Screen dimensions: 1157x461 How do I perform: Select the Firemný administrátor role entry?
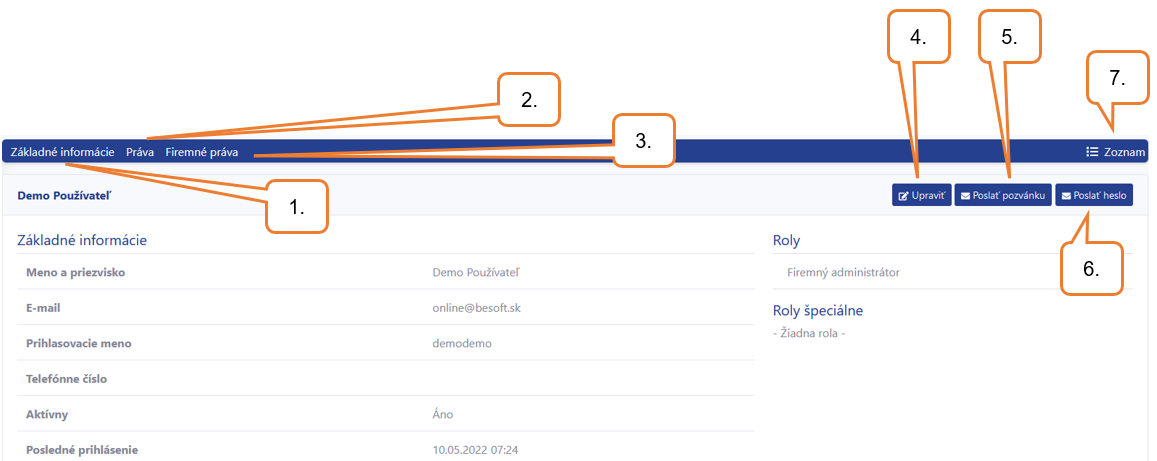(x=838, y=272)
